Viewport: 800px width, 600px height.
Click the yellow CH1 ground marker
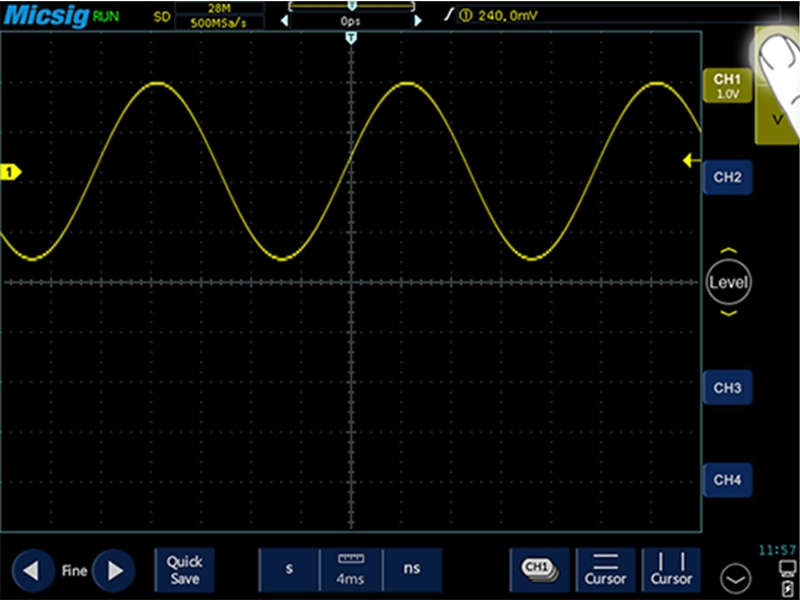coord(10,173)
